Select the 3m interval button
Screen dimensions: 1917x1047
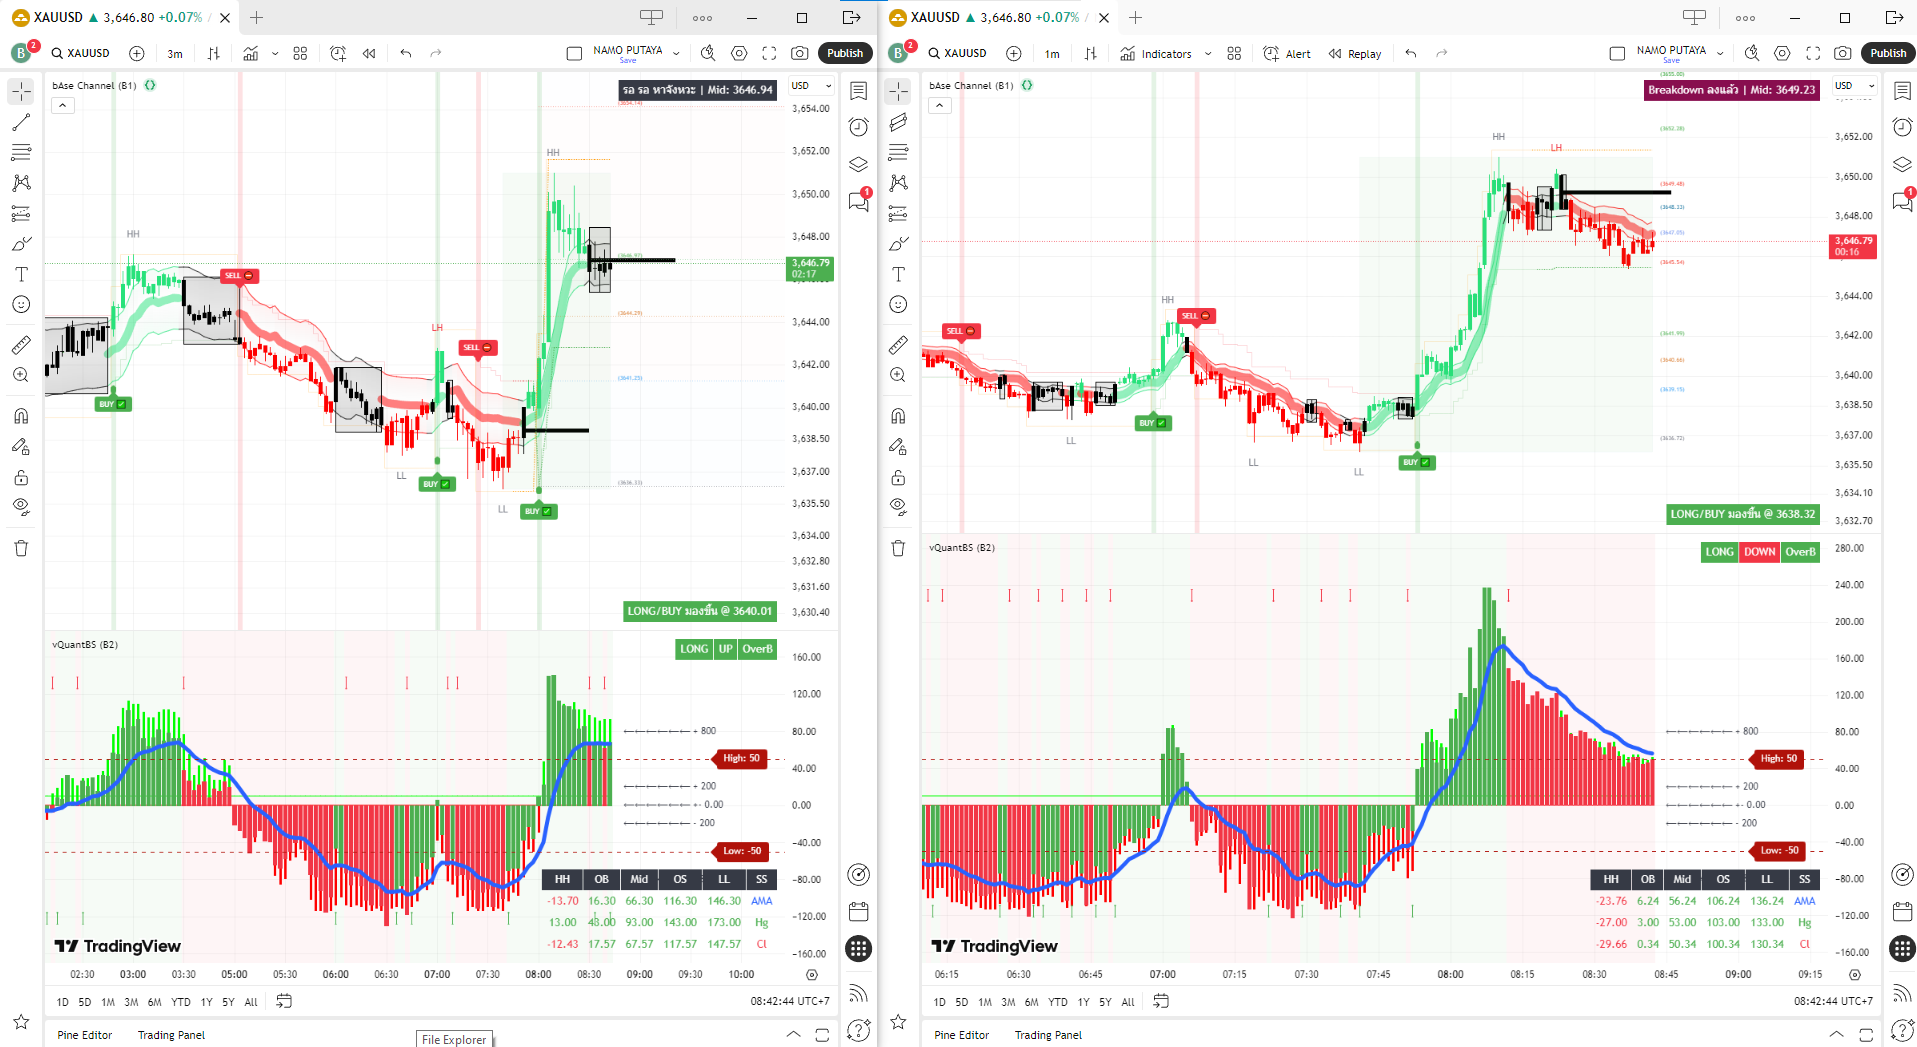point(175,54)
